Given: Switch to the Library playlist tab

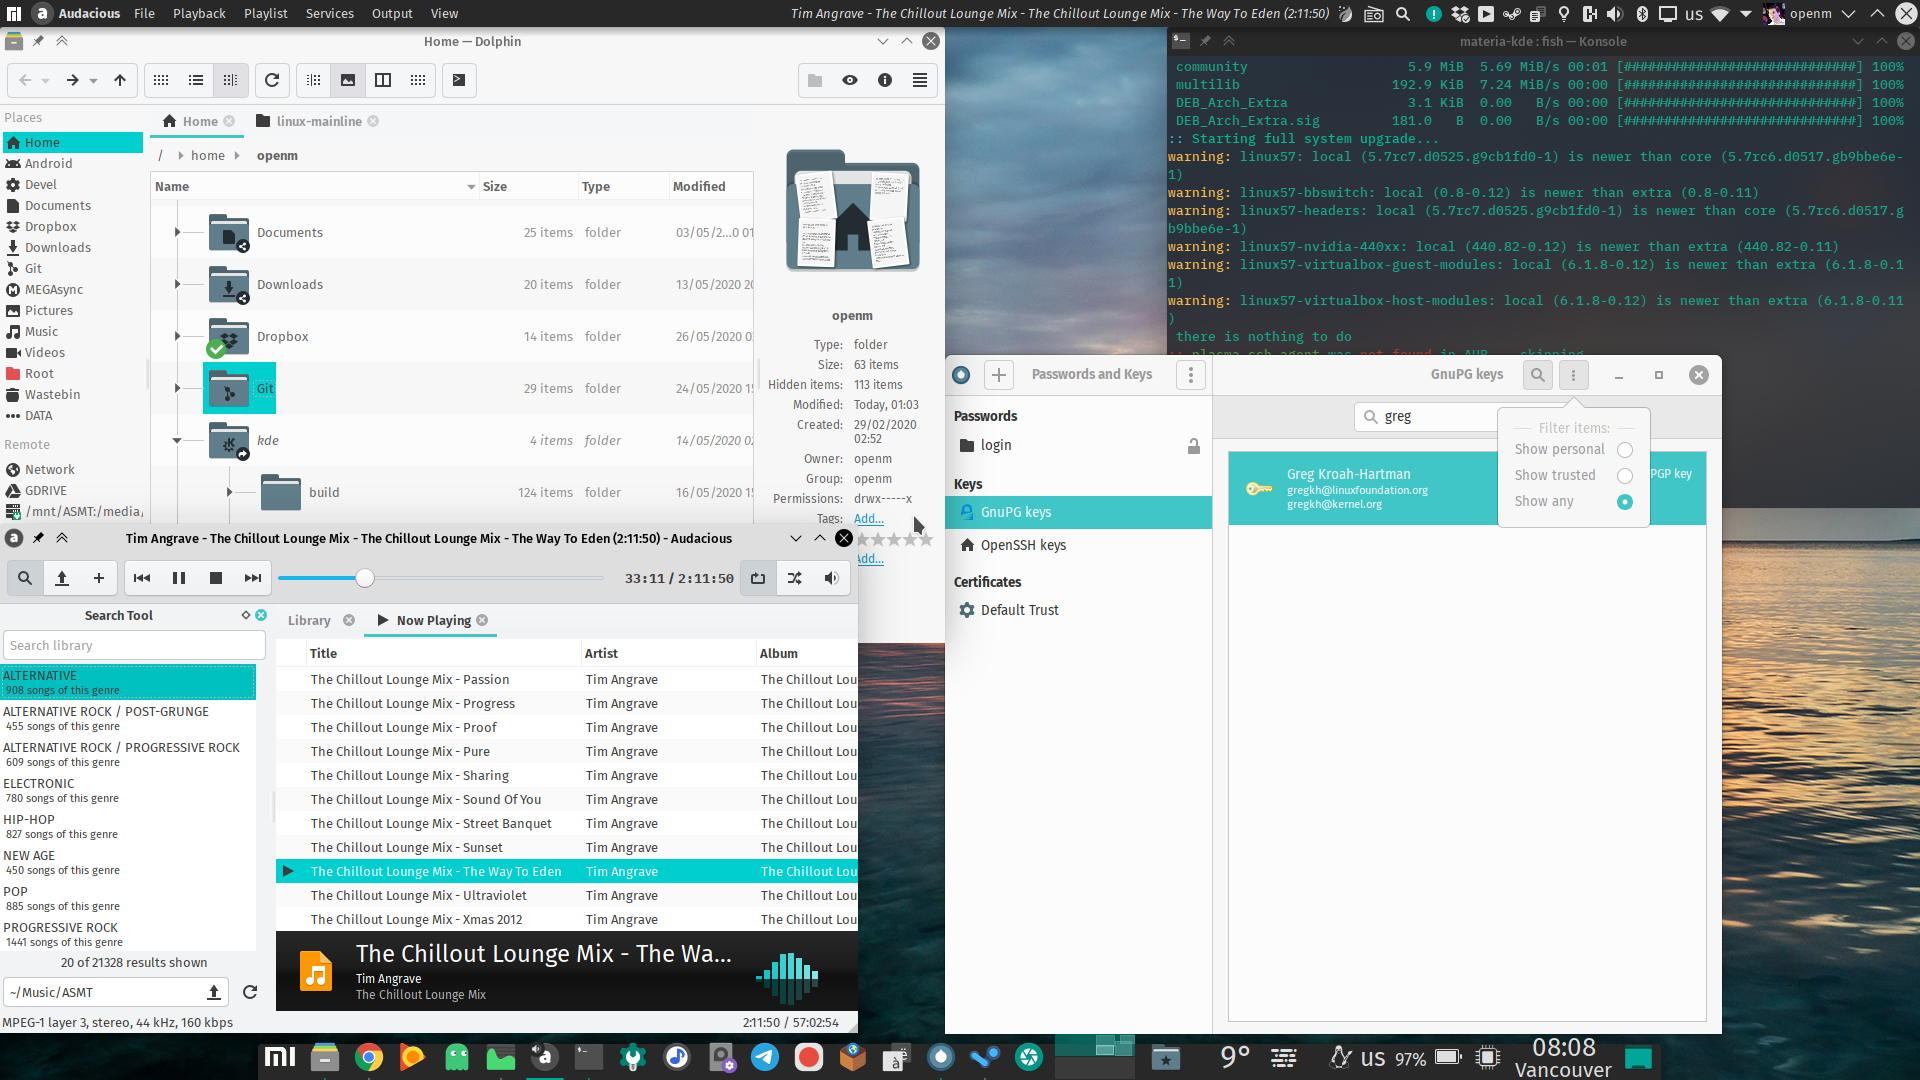Looking at the screenshot, I should click(309, 620).
